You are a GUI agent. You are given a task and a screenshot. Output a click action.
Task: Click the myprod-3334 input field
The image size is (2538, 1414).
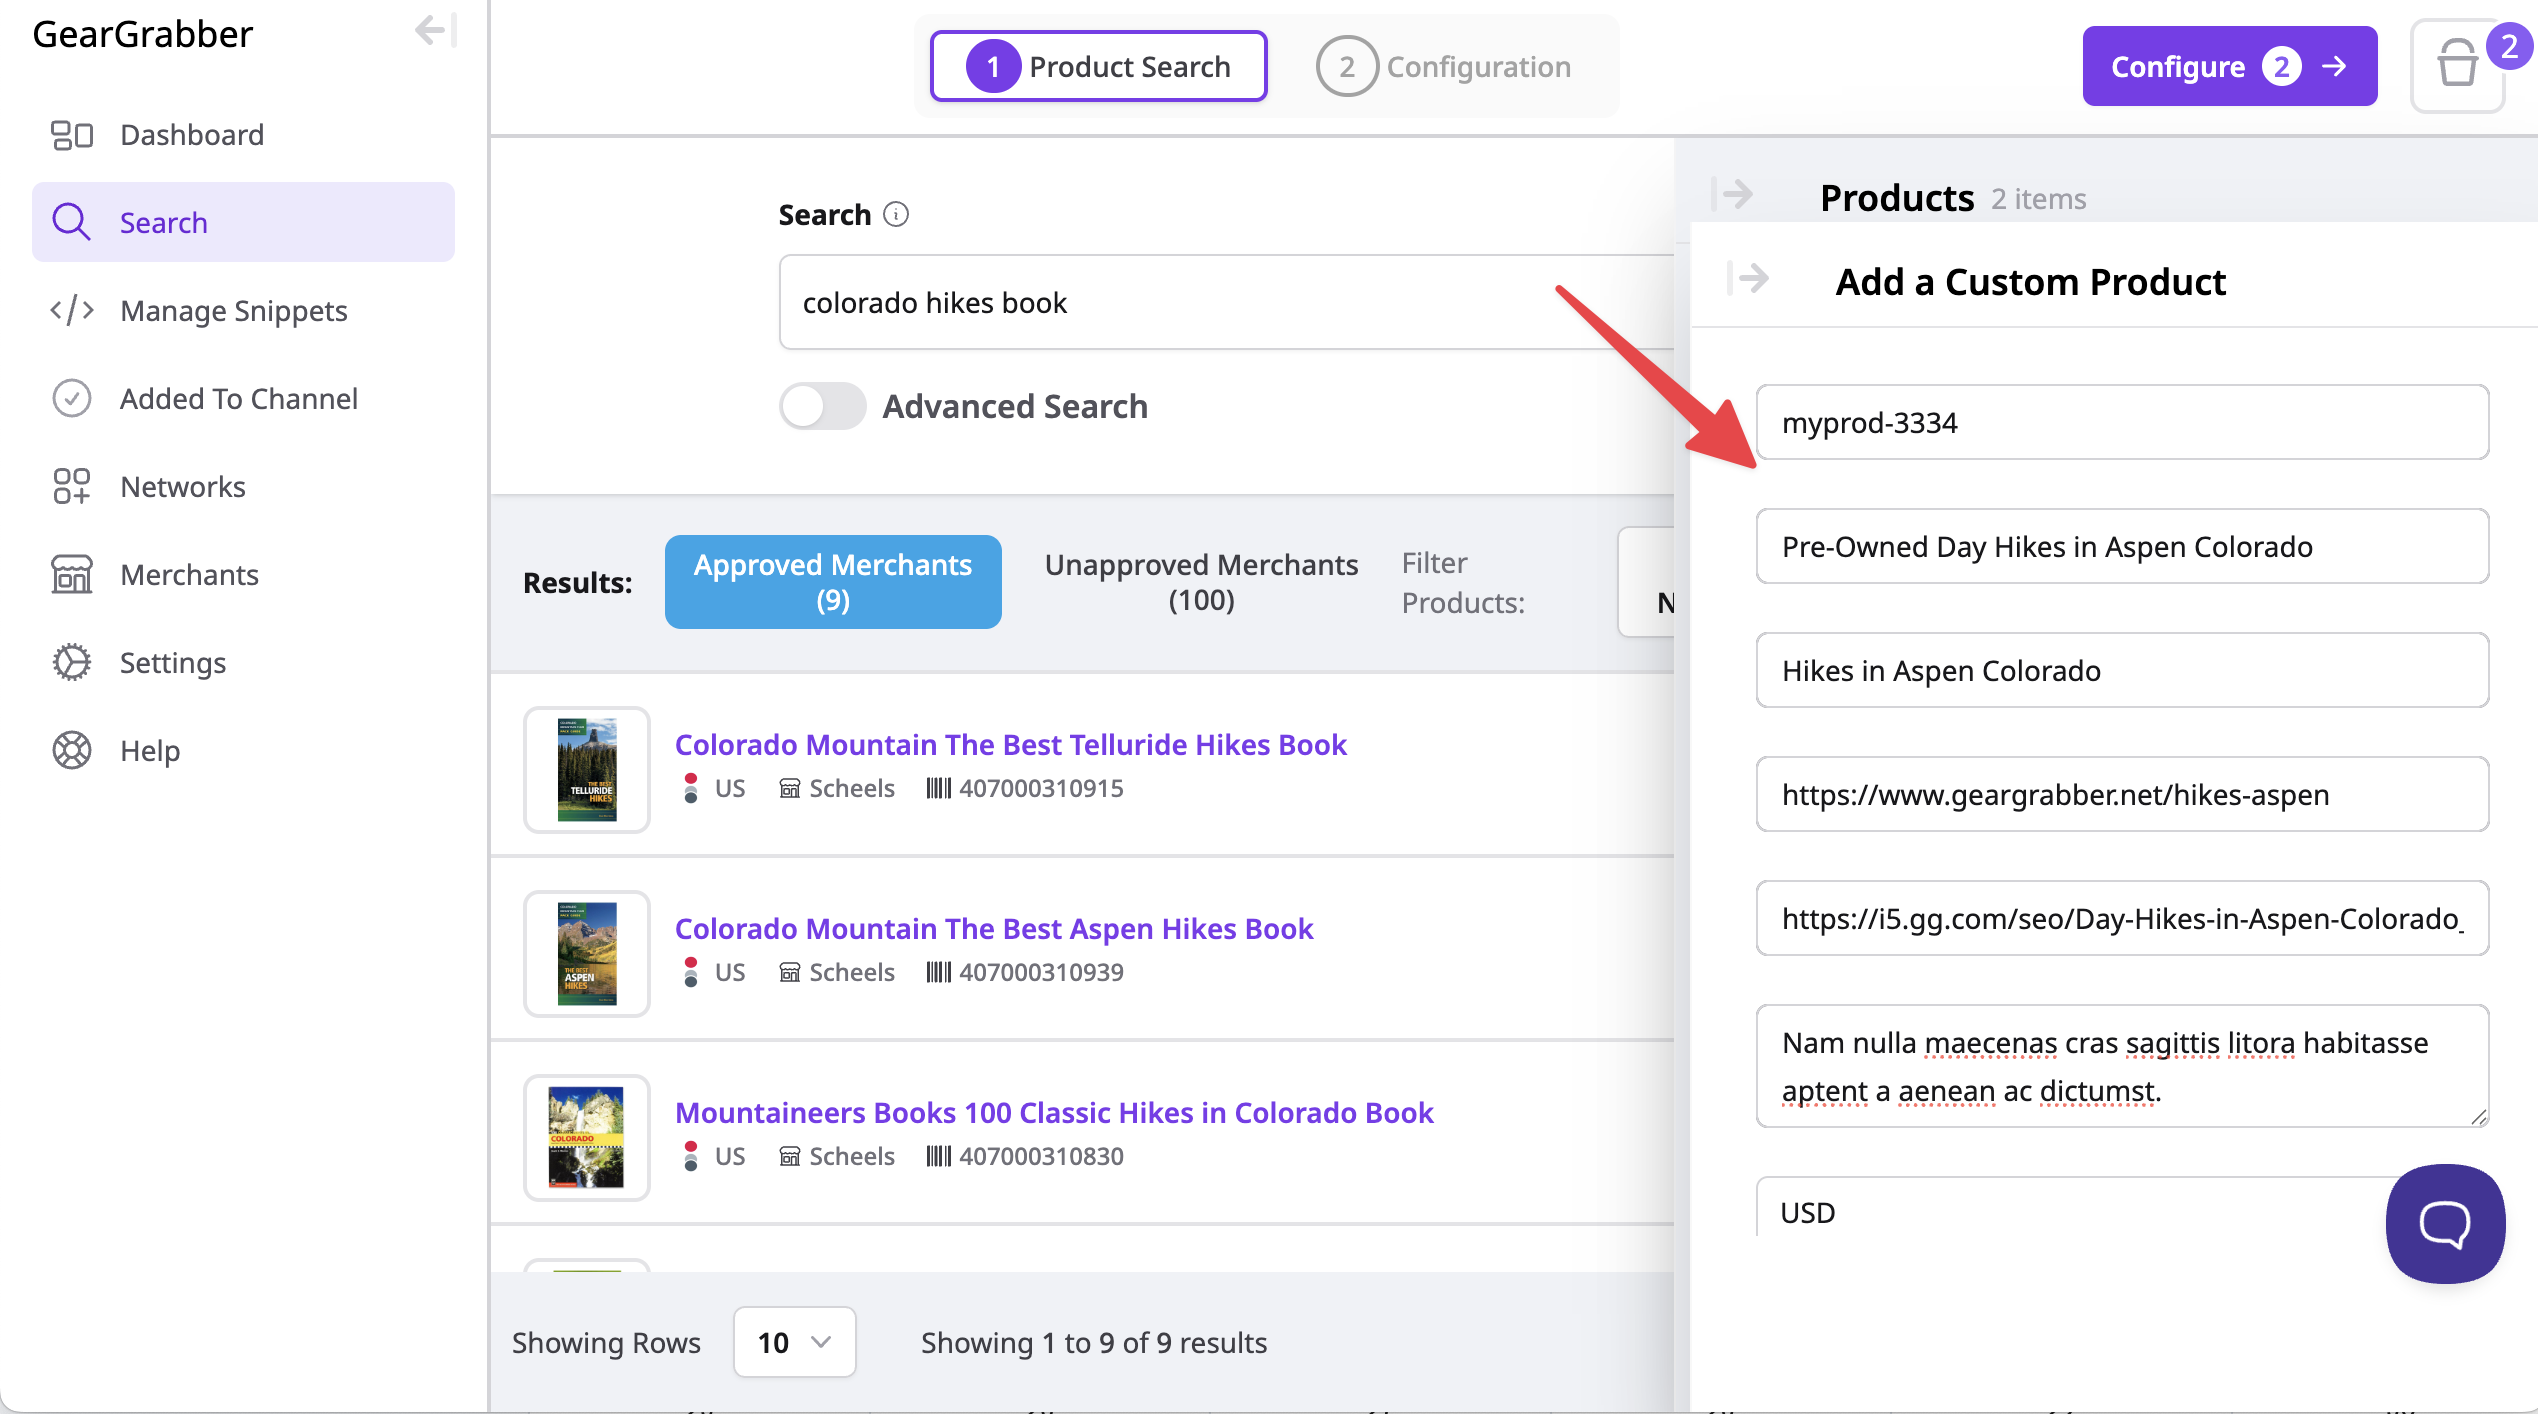[x=2121, y=423]
